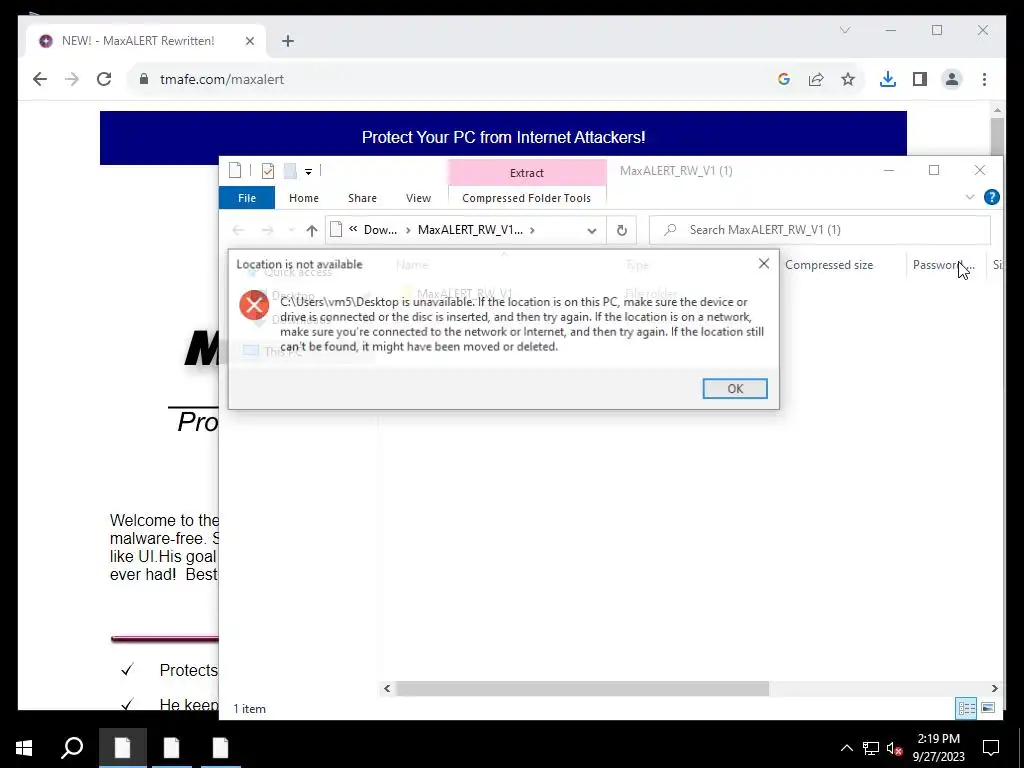The width and height of the screenshot is (1024, 768).
Task: Sort by the Password column header
Action: tap(944, 264)
